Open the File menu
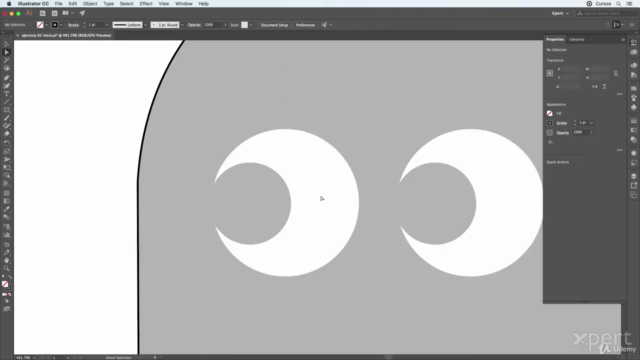The image size is (640, 360). coord(58,4)
